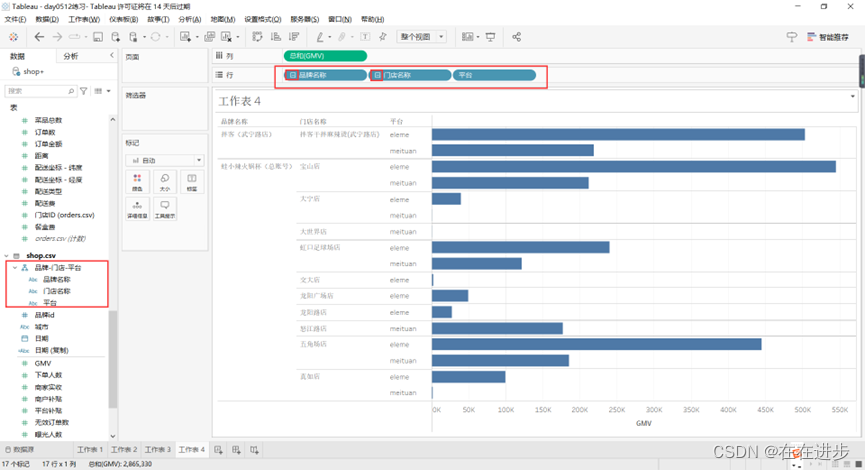
Task: Click the Fix axes pin icon
Action: tap(383, 37)
